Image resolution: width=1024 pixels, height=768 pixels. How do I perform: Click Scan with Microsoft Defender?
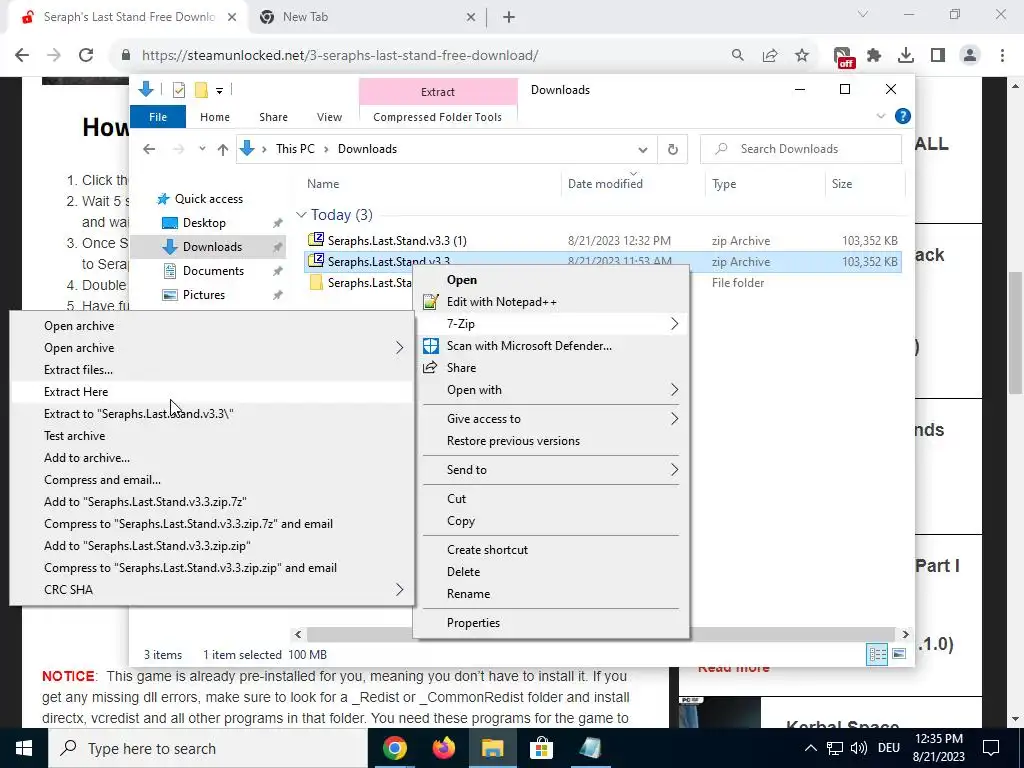[x=551, y=346]
